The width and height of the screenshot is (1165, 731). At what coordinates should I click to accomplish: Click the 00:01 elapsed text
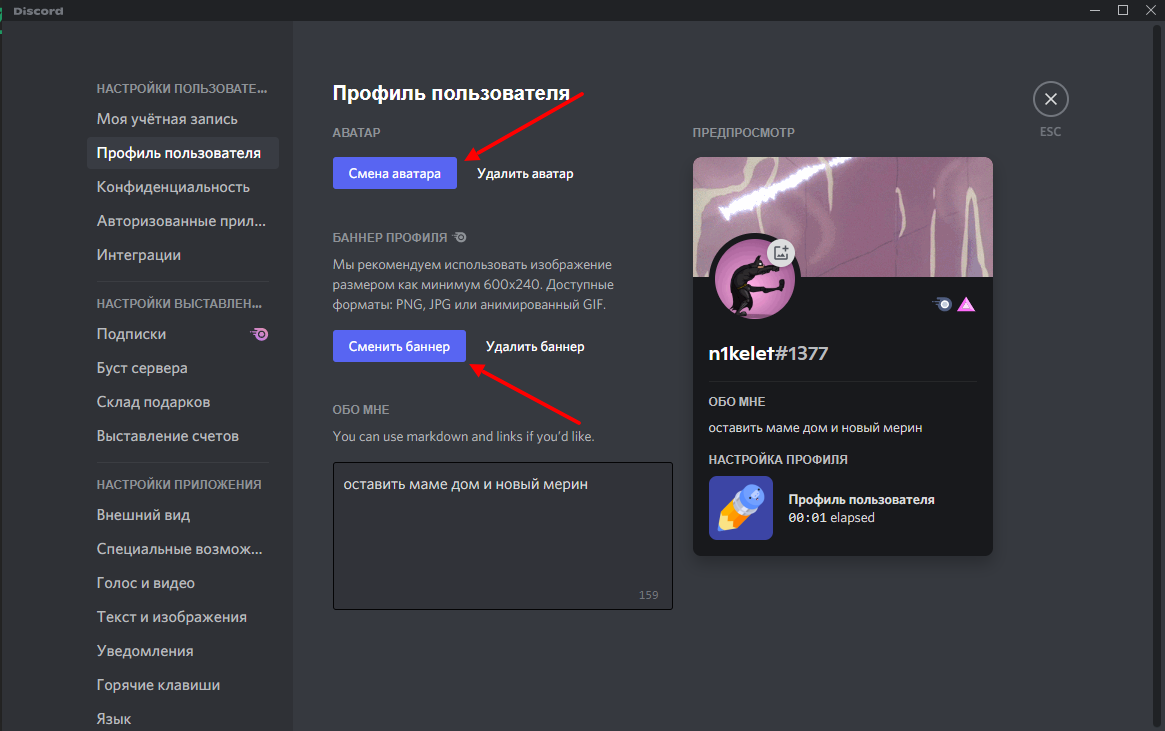pos(831,518)
